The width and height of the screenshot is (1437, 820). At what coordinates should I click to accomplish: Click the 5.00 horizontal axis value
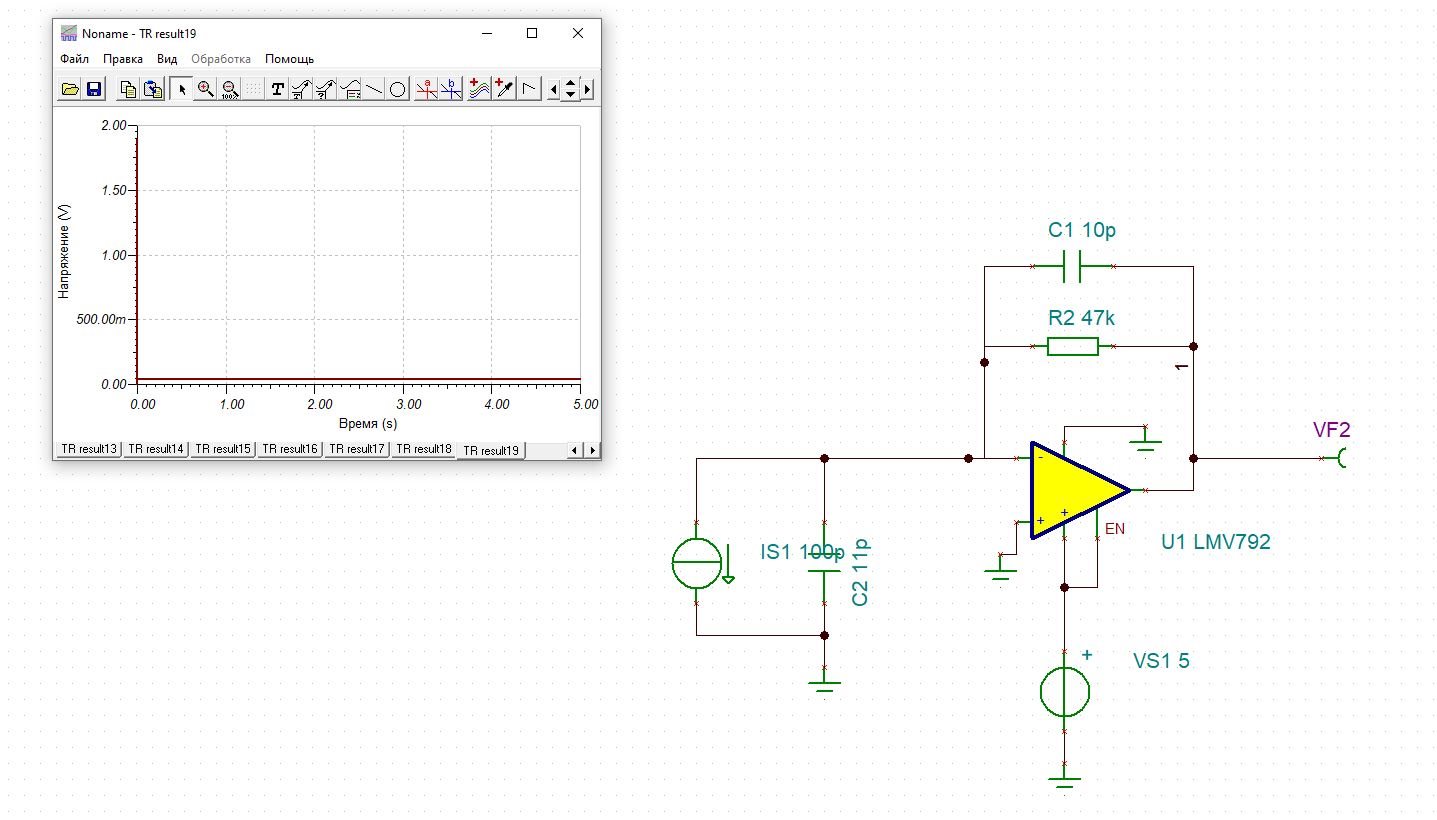pos(584,404)
